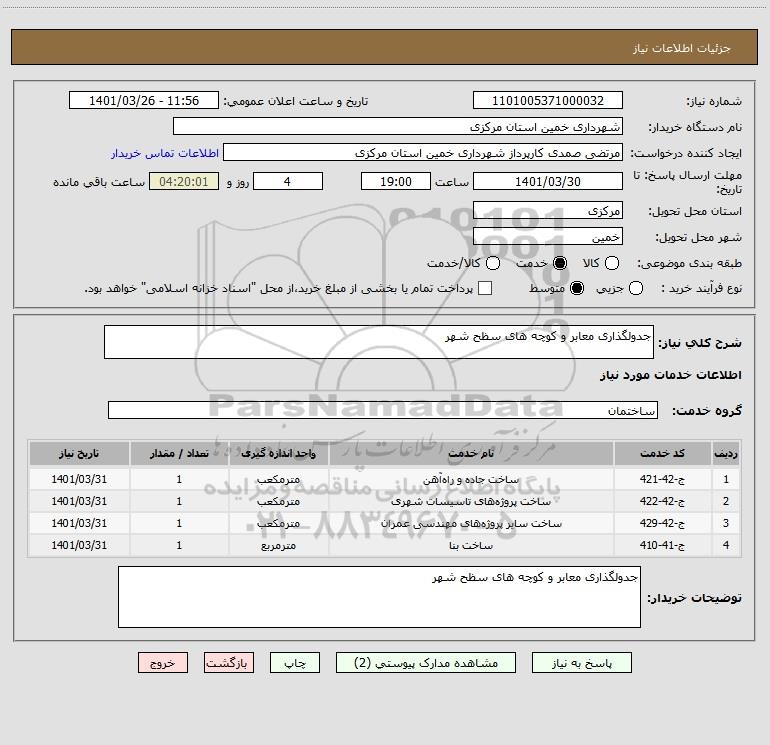Click the announcement date field 1401/03/26 - 11:56
The width and height of the screenshot is (770, 745).
(x=144, y=100)
